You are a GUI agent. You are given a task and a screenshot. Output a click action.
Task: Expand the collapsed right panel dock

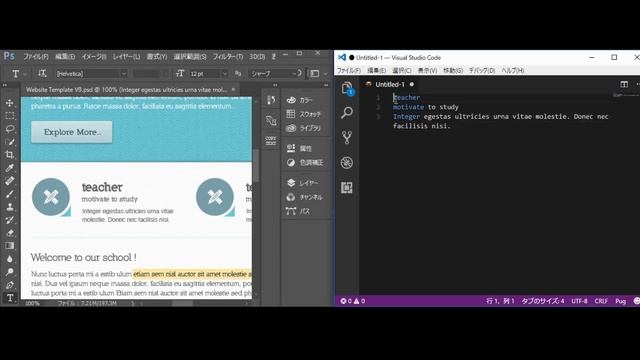click(326, 85)
